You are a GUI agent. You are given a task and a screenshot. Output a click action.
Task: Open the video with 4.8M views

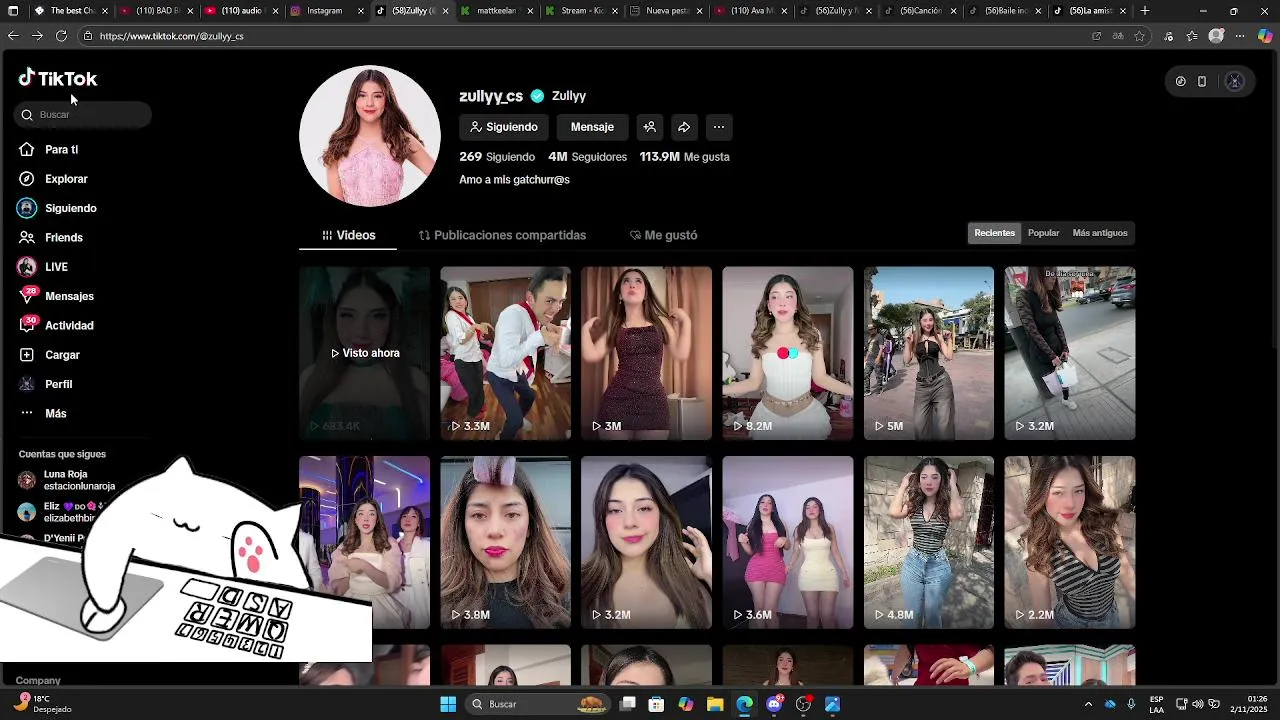point(929,542)
